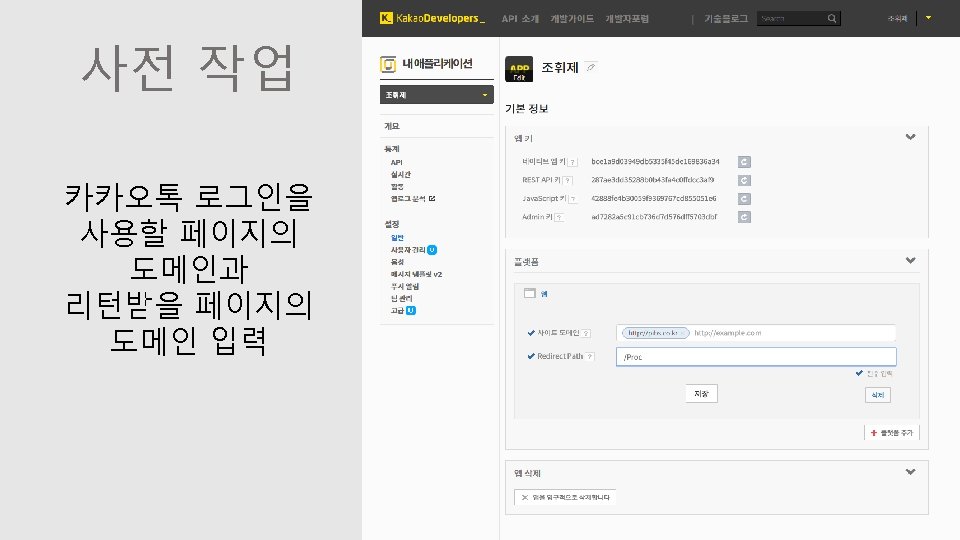Viewport: 960px width, 540px height.
Task: Click the 삭제 delete platform button
Action: tap(878, 395)
